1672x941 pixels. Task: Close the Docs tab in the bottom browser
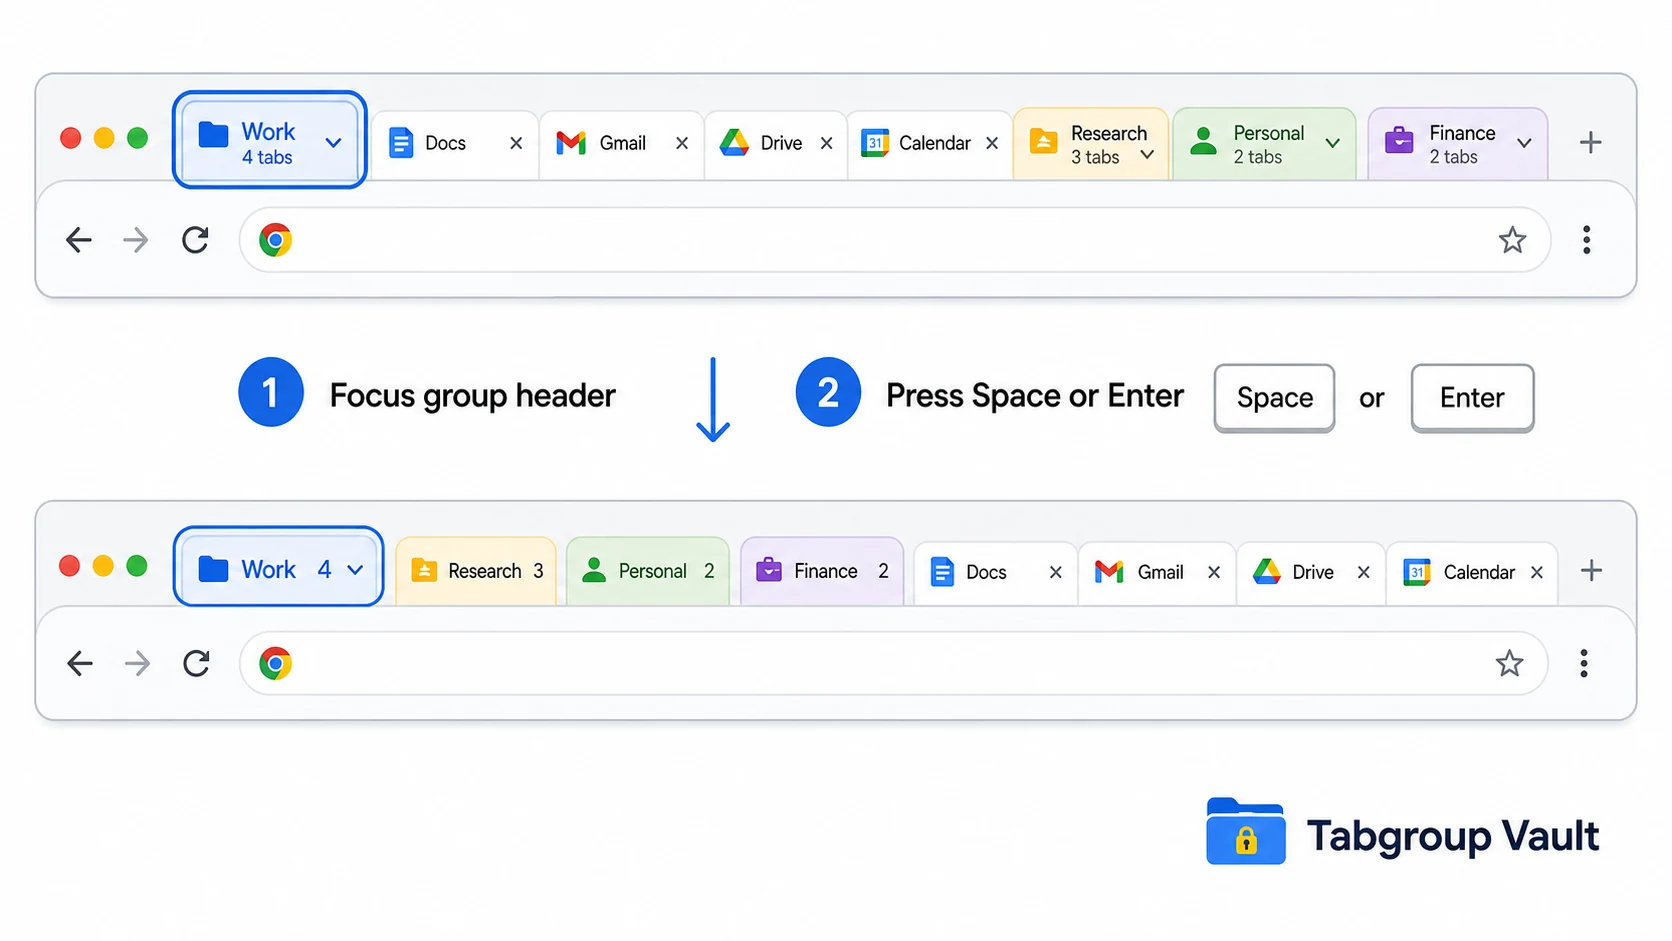(x=1055, y=572)
